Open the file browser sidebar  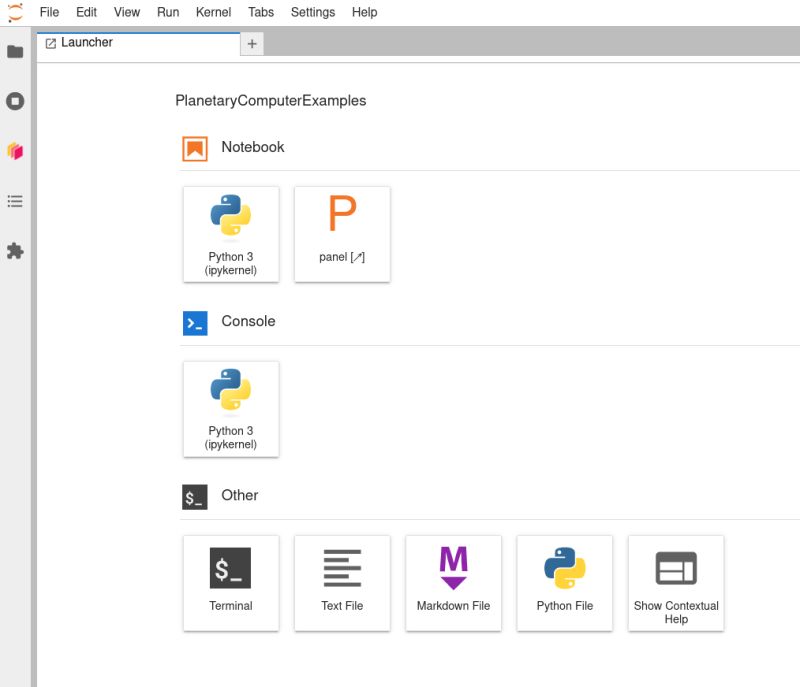point(15,51)
